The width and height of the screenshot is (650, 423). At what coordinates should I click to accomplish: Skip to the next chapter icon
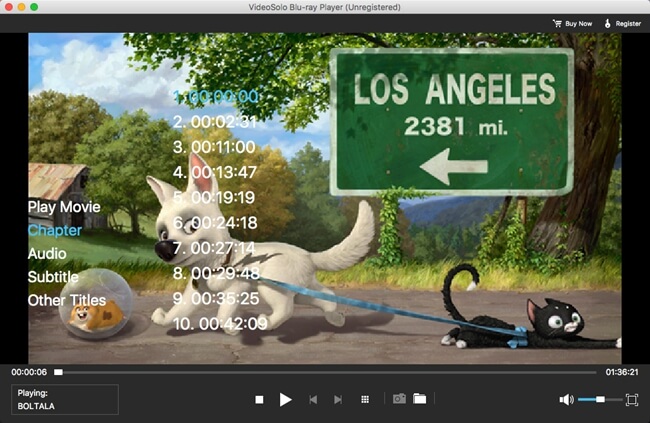coord(338,399)
